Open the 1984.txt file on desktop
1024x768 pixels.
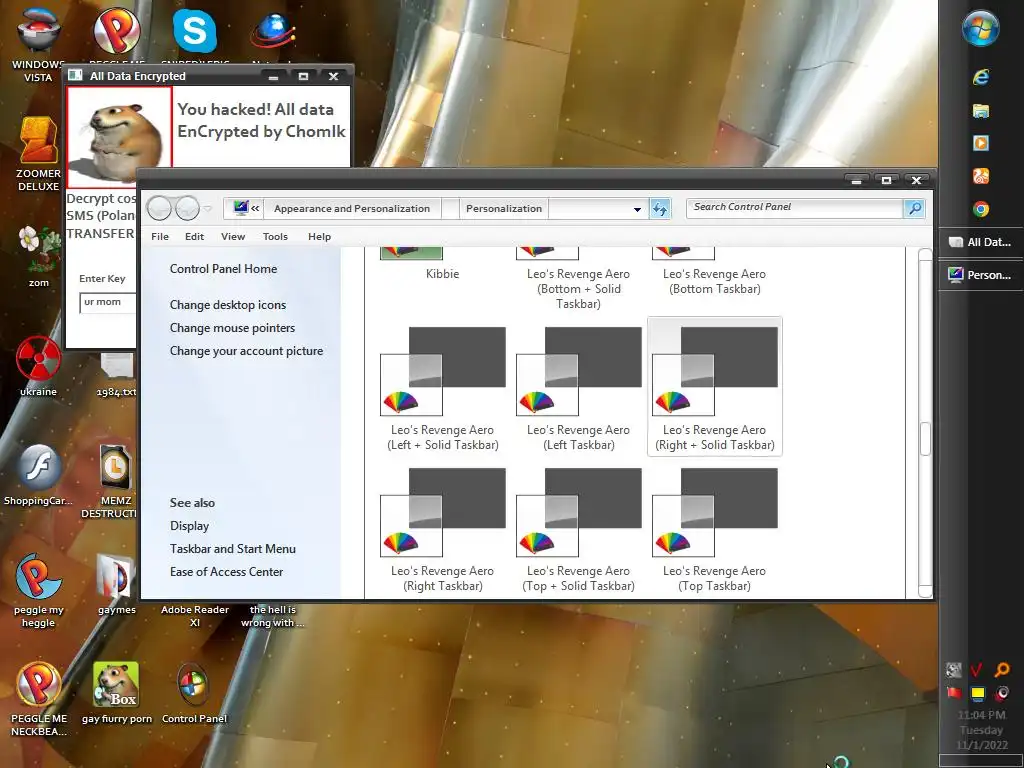pyautogui.click(x=116, y=375)
